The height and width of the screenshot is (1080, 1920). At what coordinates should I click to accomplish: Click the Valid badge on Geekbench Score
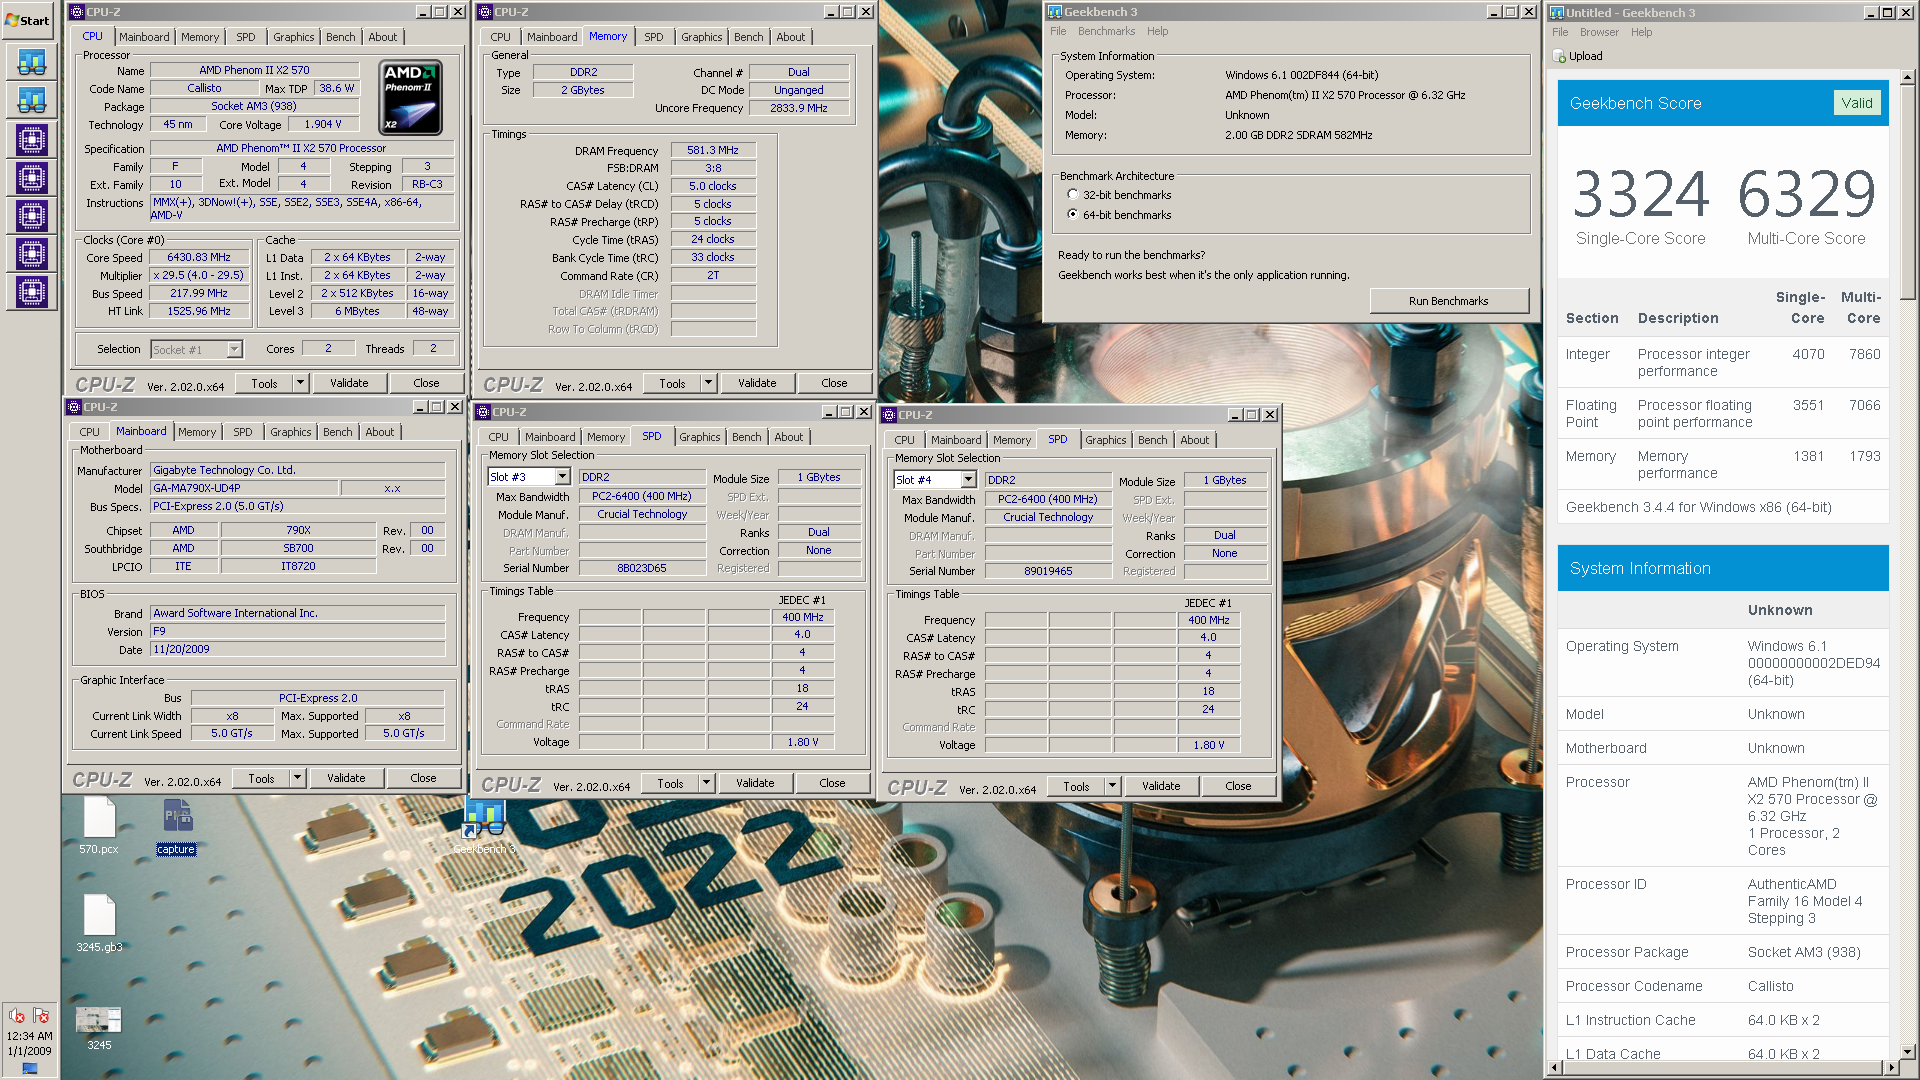[1857, 103]
